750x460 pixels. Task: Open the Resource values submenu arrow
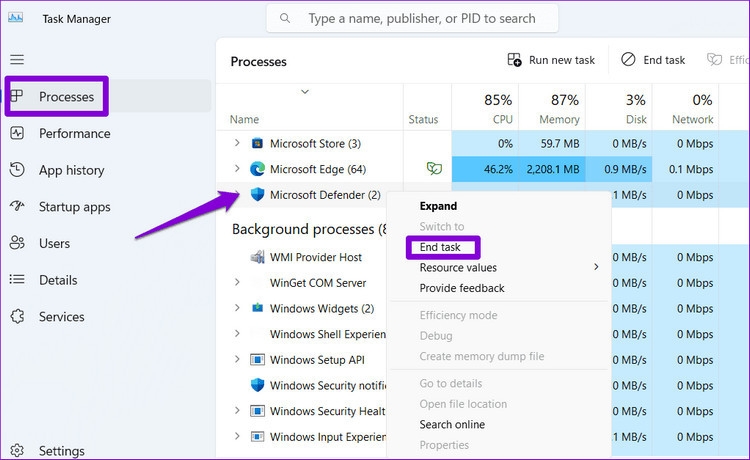click(596, 267)
